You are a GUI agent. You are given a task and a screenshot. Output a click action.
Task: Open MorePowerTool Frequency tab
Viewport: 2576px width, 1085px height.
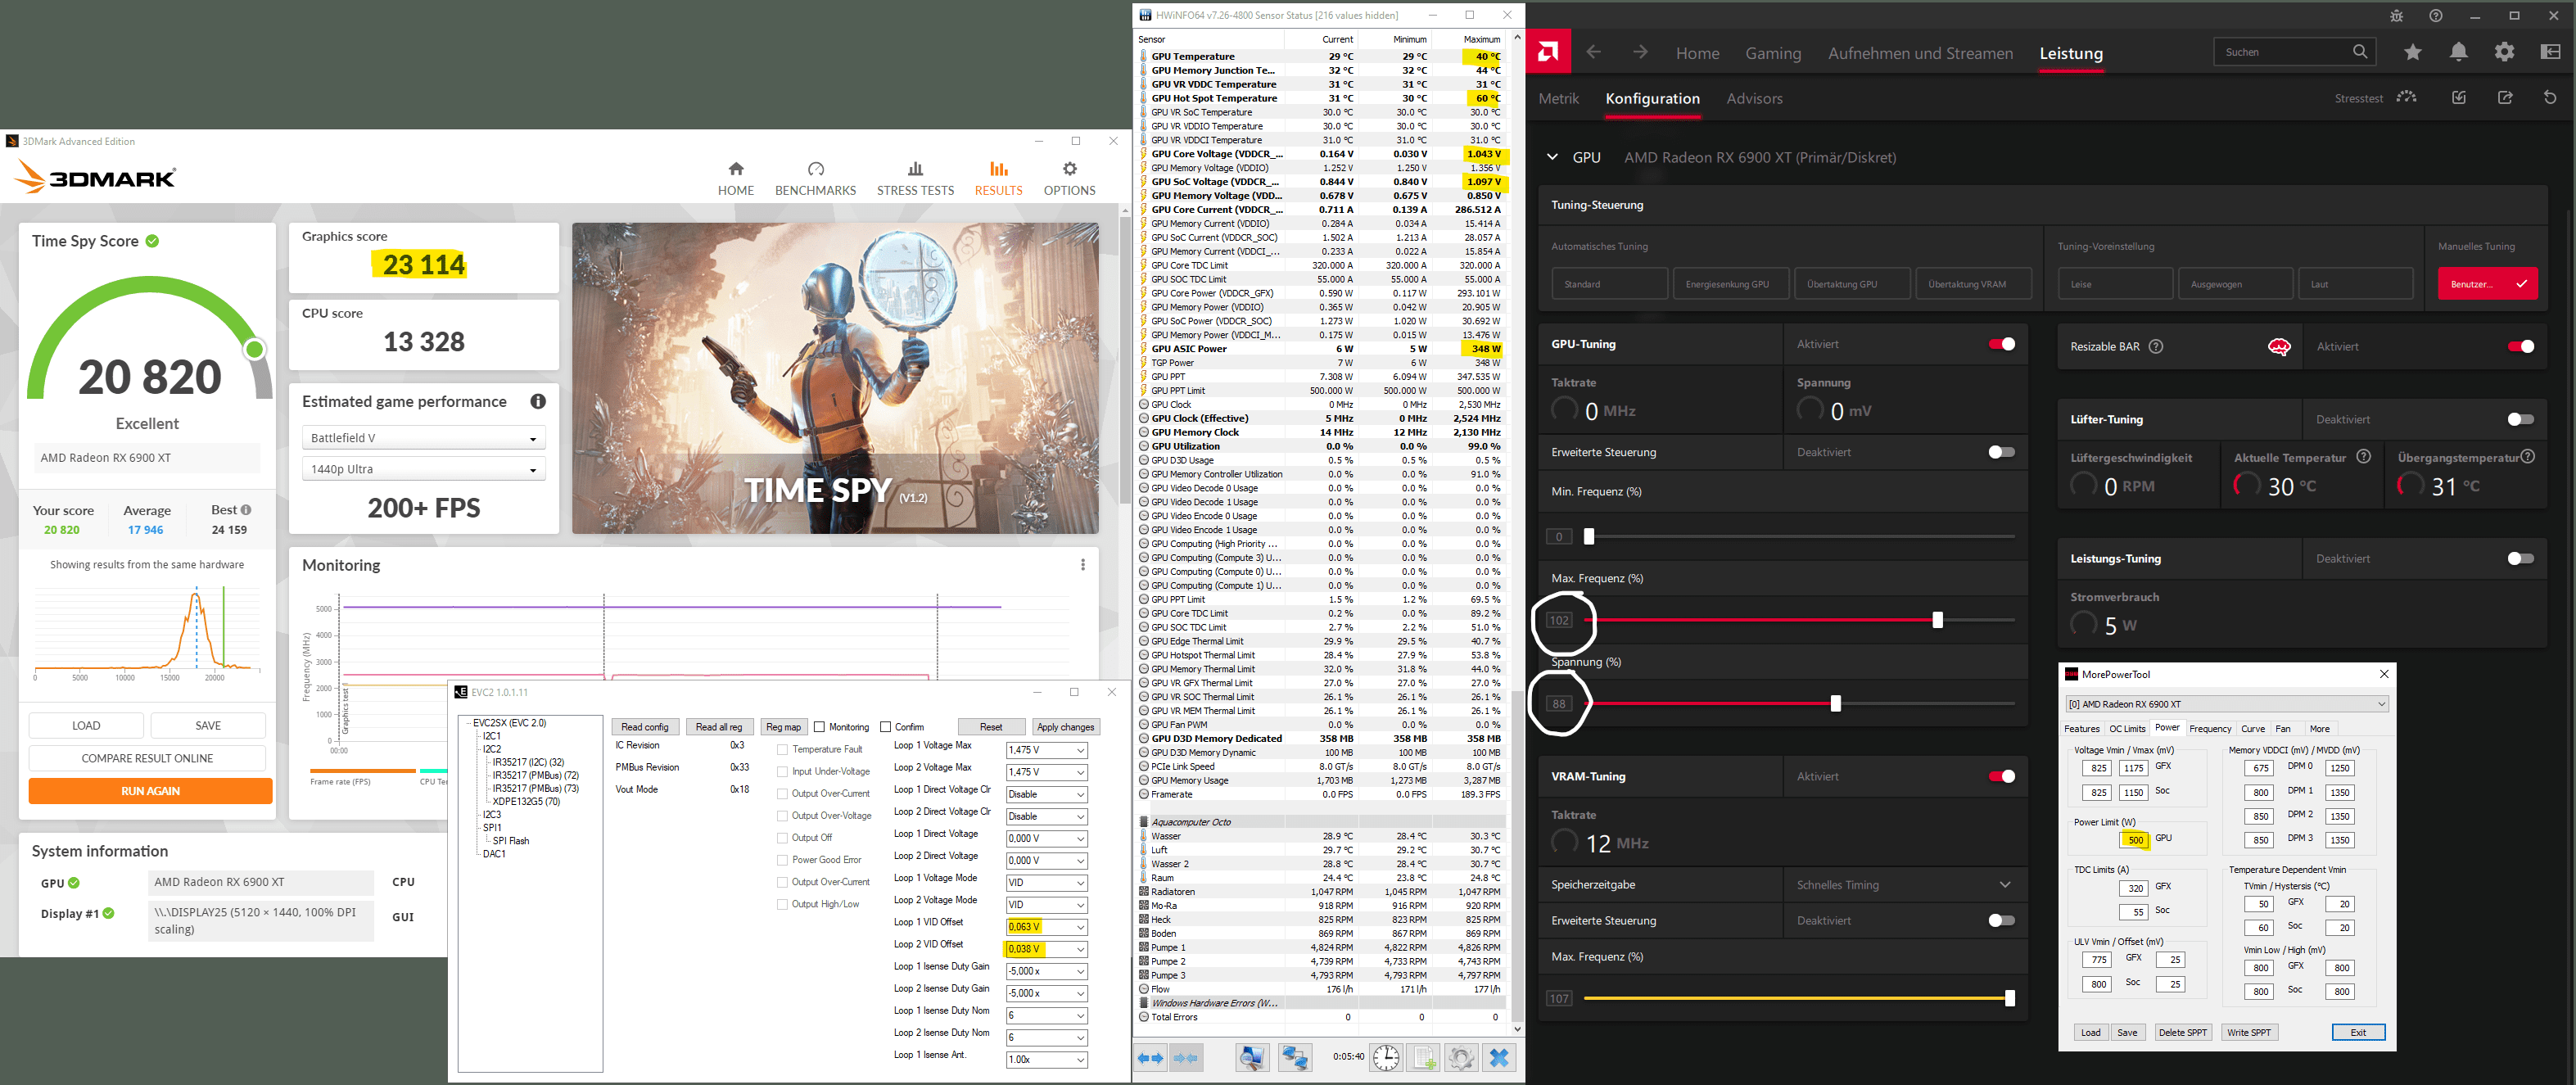[2210, 729]
